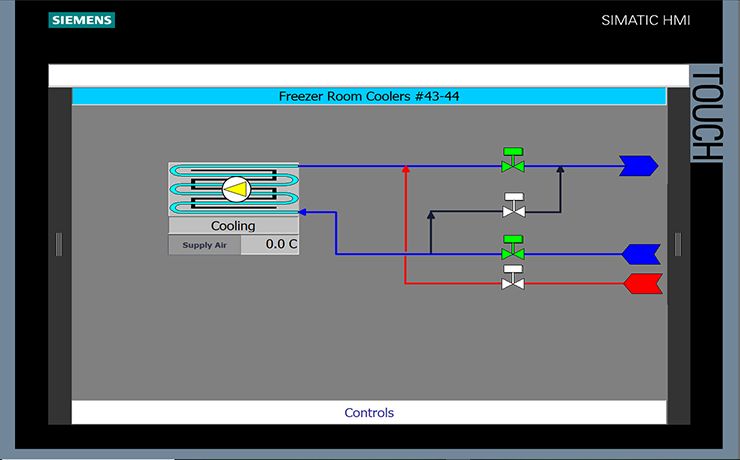
Task: Open the Controls screen
Action: [369, 412]
